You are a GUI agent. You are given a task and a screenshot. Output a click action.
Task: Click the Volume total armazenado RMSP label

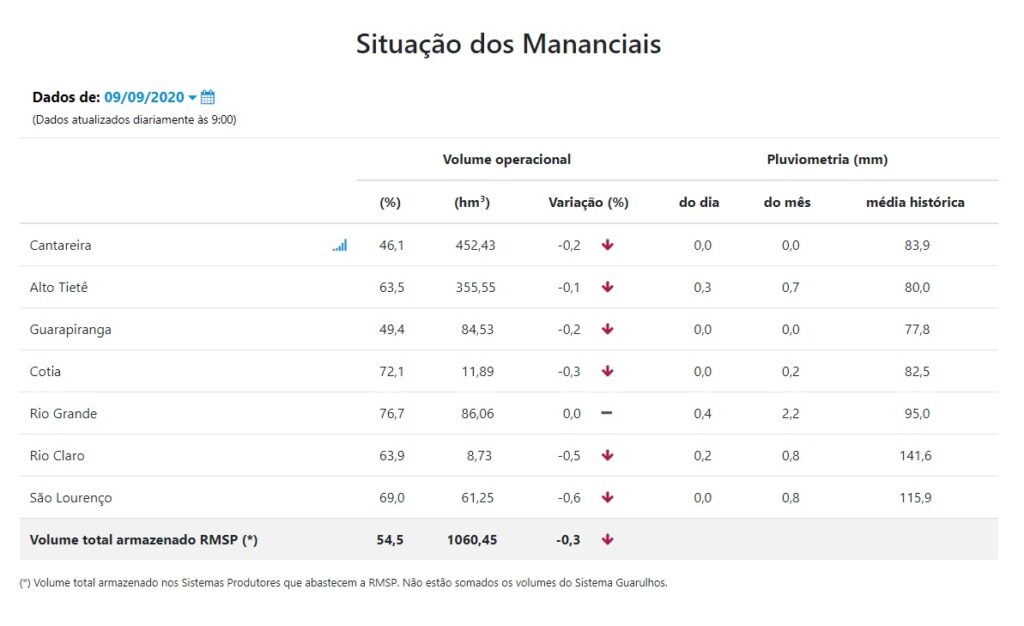(x=144, y=540)
